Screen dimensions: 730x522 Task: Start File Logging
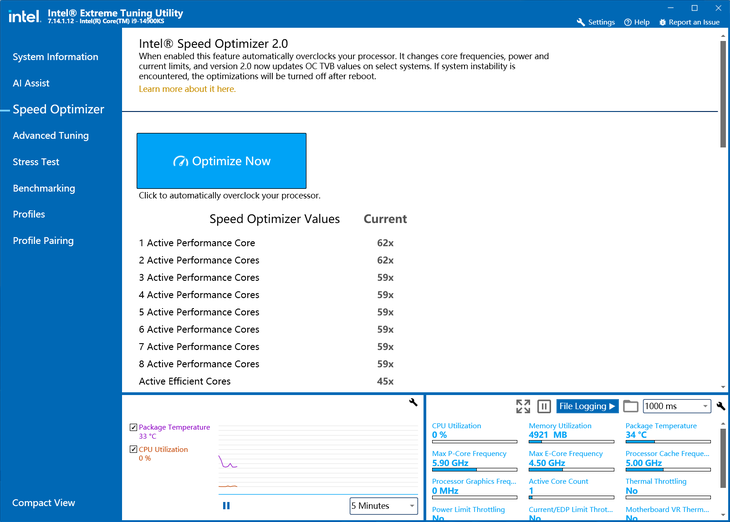click(x=587, y=406)
